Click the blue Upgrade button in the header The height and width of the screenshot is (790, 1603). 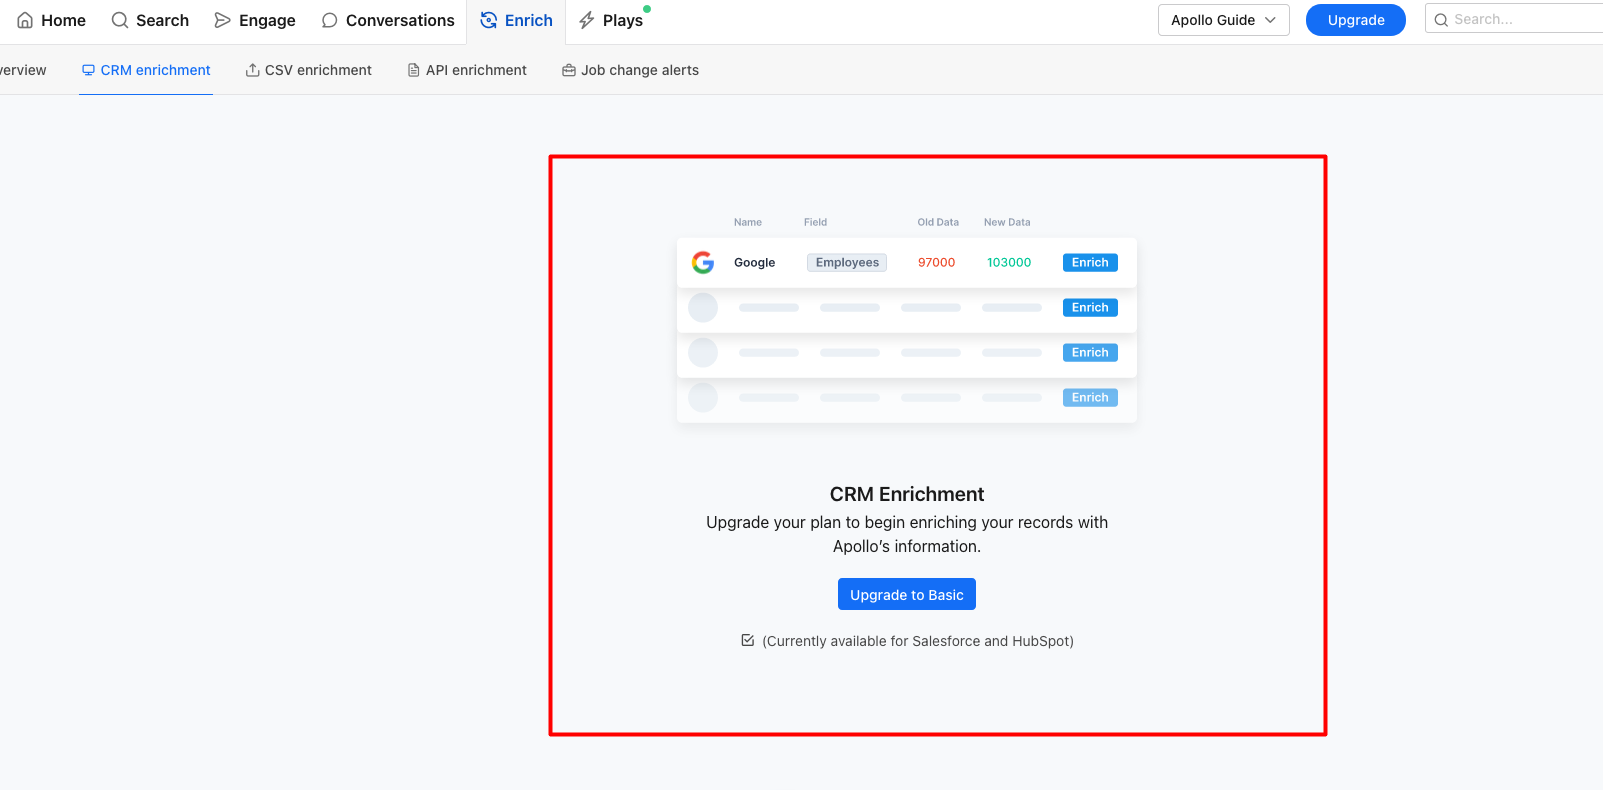point(1355,20)
